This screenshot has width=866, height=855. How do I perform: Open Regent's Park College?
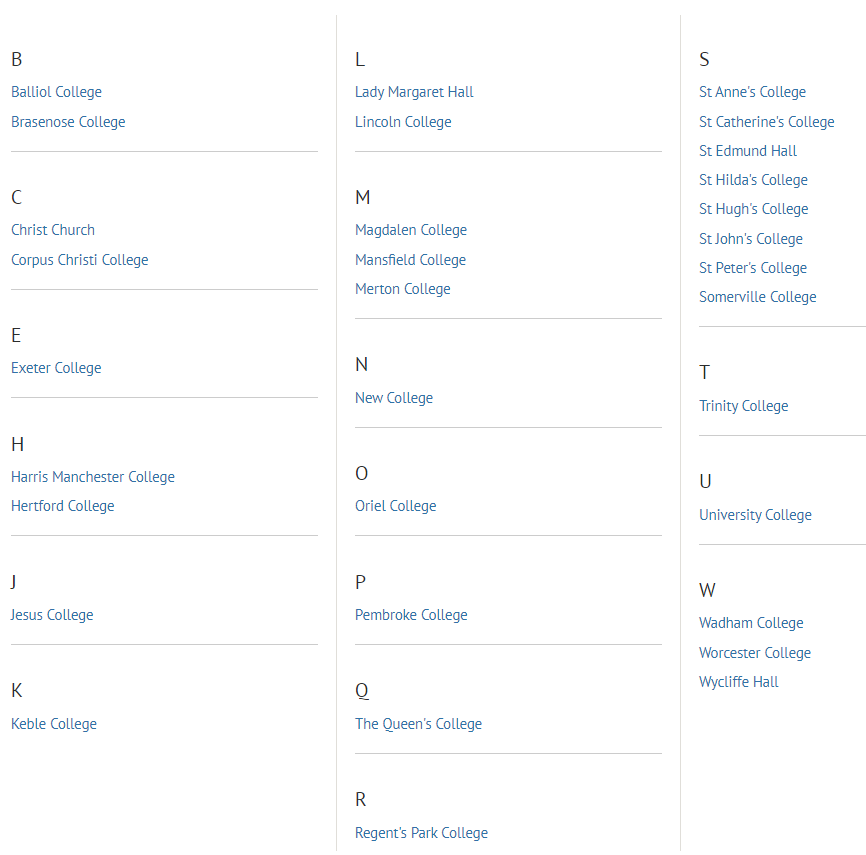[x=421, y=833]
